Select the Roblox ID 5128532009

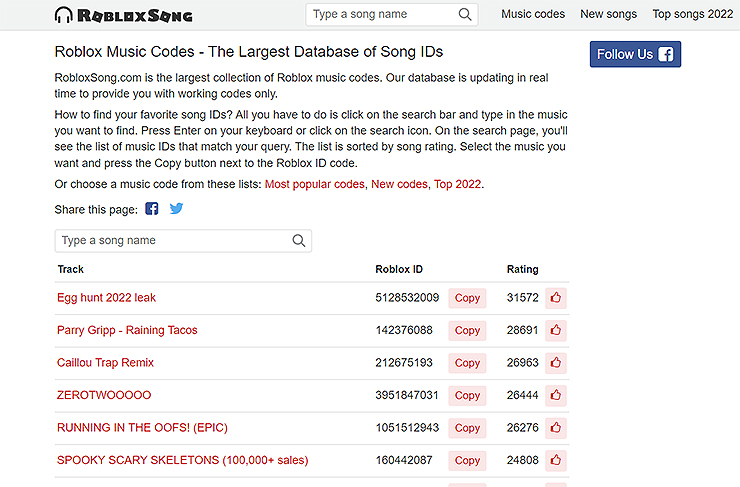[407, 298]
